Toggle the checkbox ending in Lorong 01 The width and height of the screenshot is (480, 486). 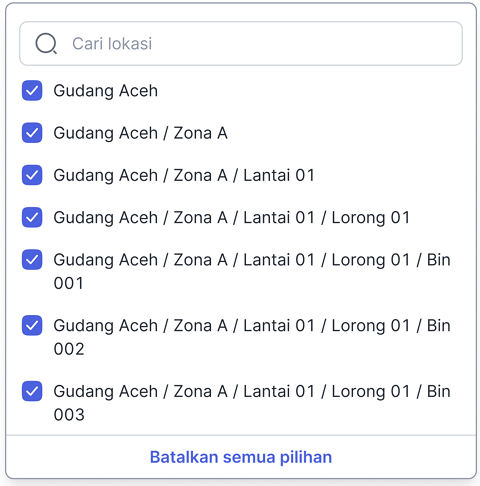tap(32, 217)
